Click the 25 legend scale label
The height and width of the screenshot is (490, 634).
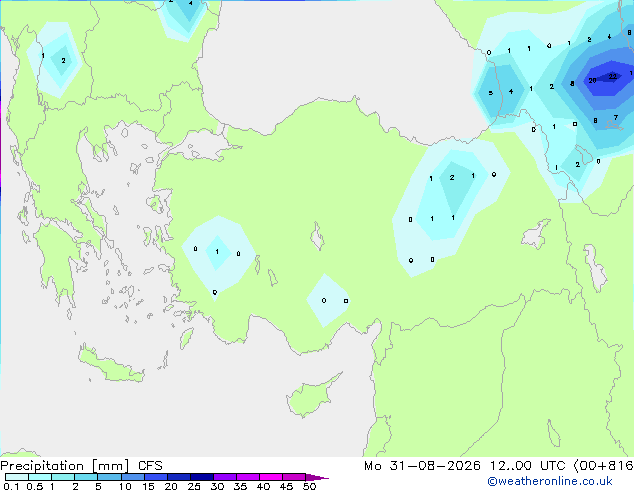[194, 486]
